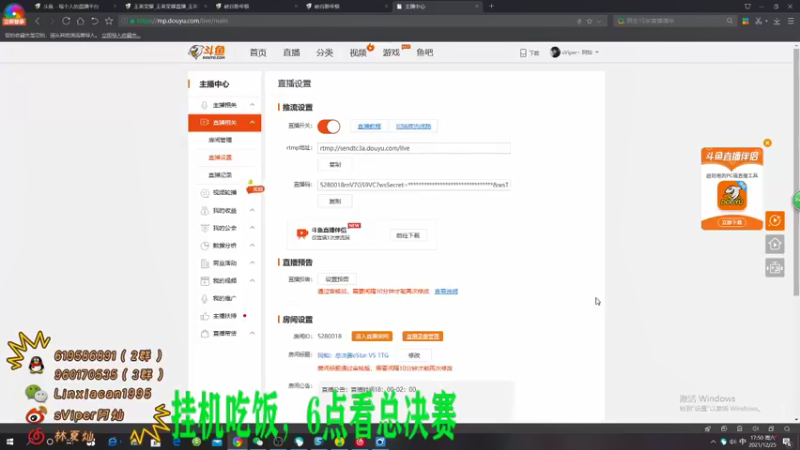Click the 数据分析 chart icon
This screenshot has width=800, height=450.
coord(204,245)
